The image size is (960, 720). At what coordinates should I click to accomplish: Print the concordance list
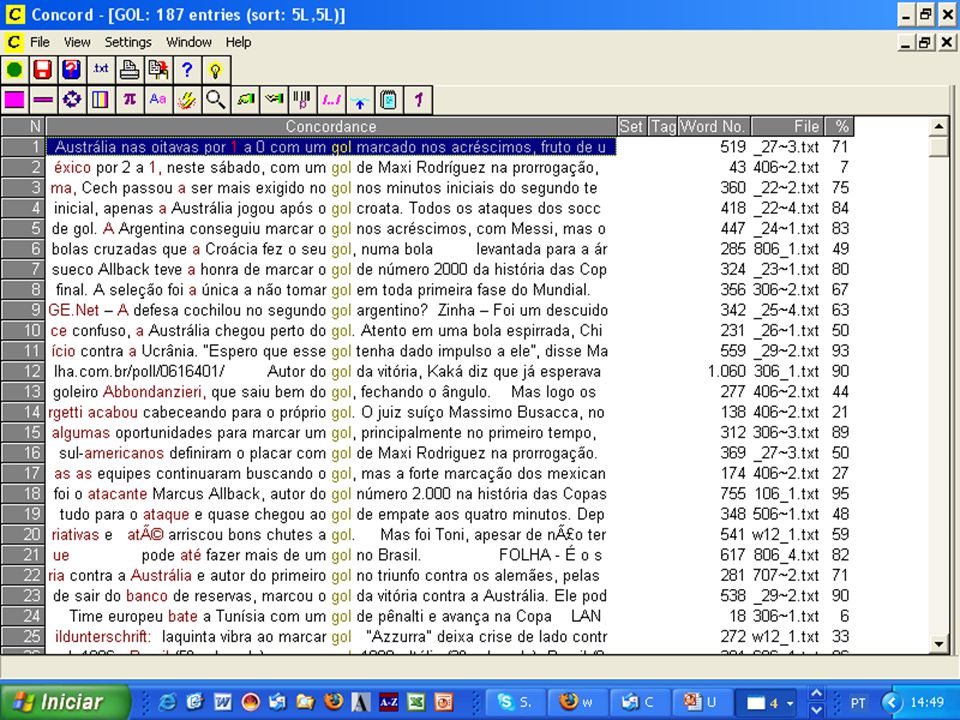tap(129, 70)
